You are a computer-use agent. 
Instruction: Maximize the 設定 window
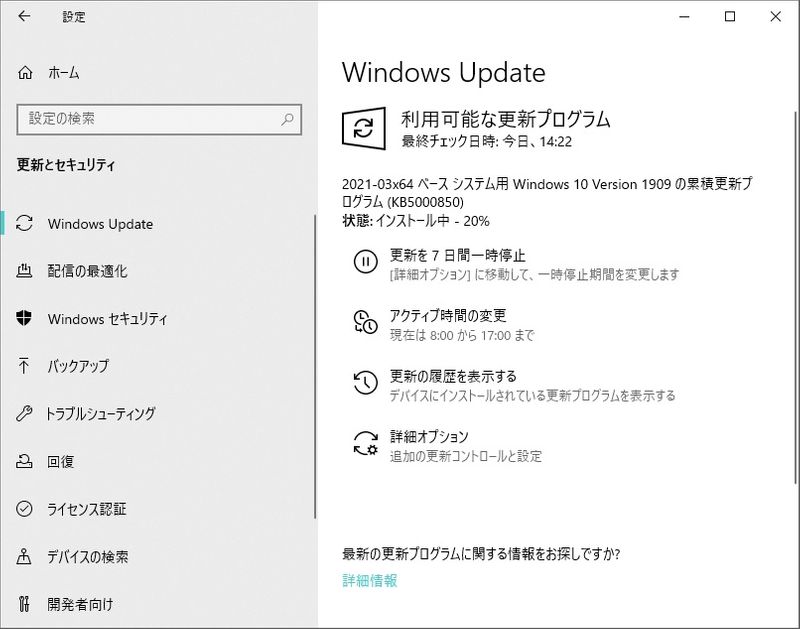pos(730,17)
